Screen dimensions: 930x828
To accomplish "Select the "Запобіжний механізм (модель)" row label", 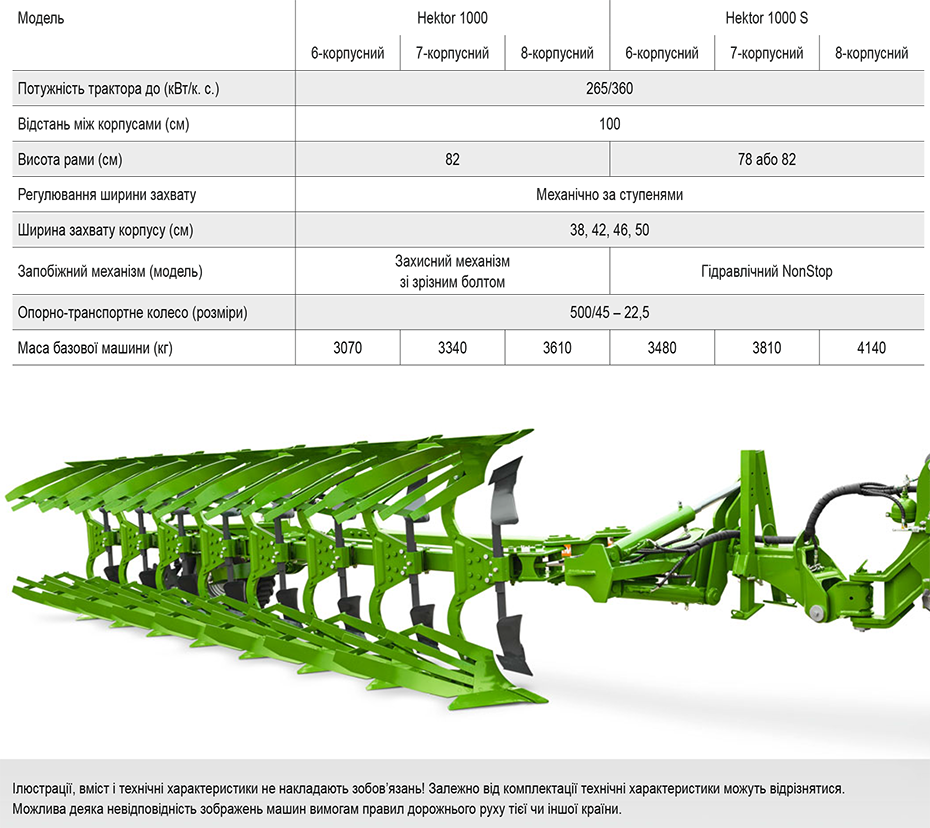I will tap(110, 272).
